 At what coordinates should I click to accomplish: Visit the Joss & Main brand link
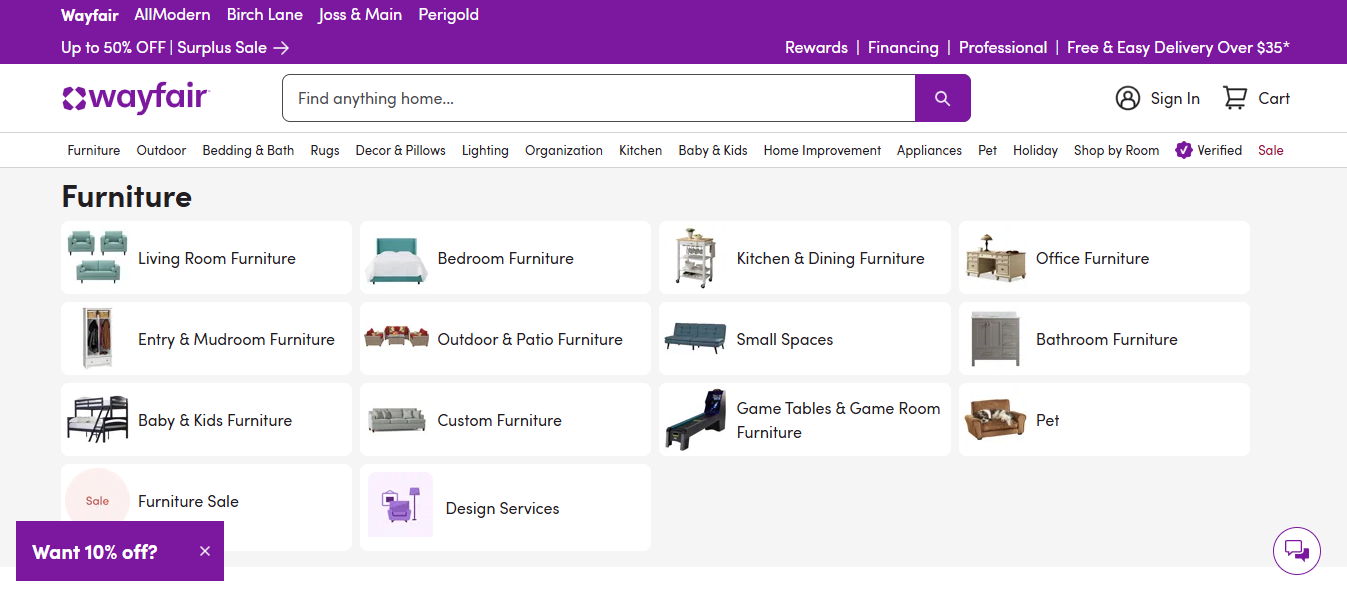(x=360, y=14)
